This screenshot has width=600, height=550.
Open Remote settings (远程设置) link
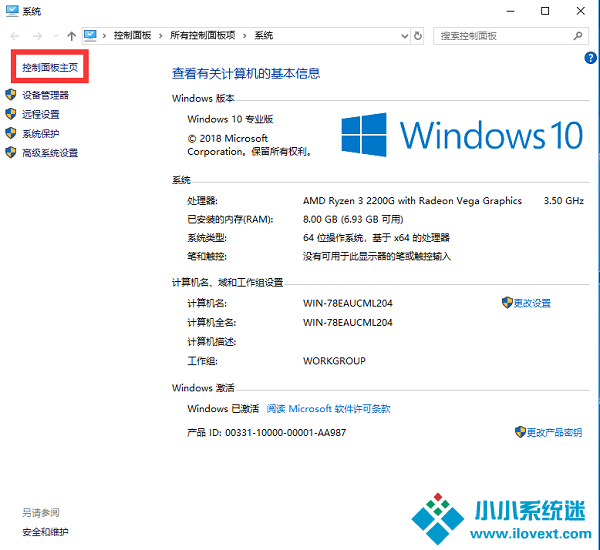pyautogui.click(x=41, y=114)
